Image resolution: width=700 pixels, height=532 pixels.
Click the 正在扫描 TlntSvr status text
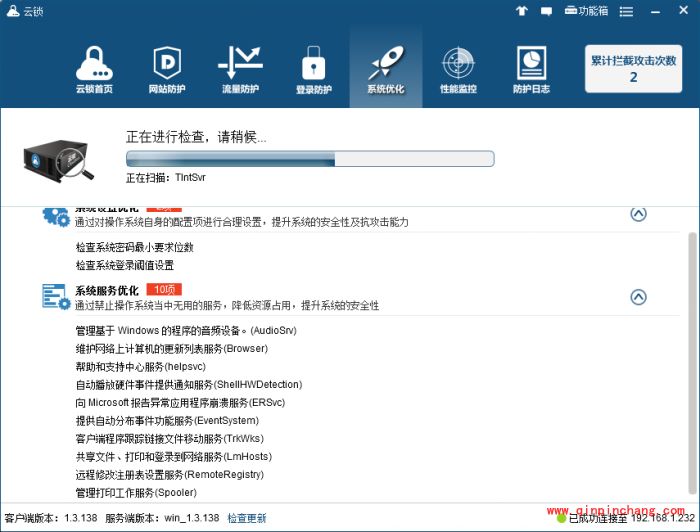[166, 178]
